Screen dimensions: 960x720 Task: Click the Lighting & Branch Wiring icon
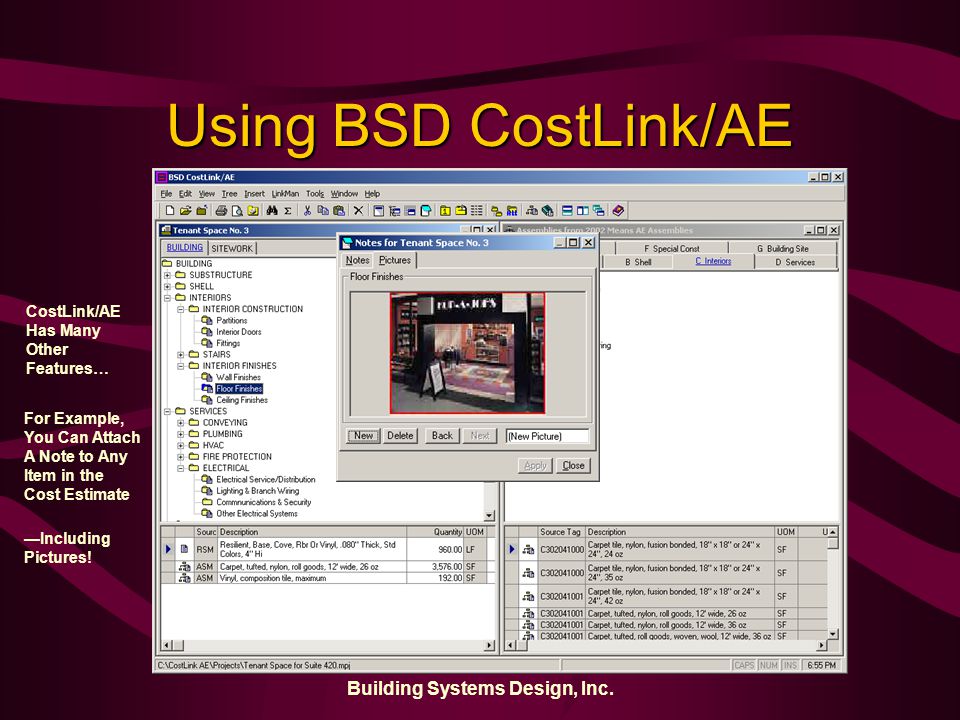pos(207,490)
